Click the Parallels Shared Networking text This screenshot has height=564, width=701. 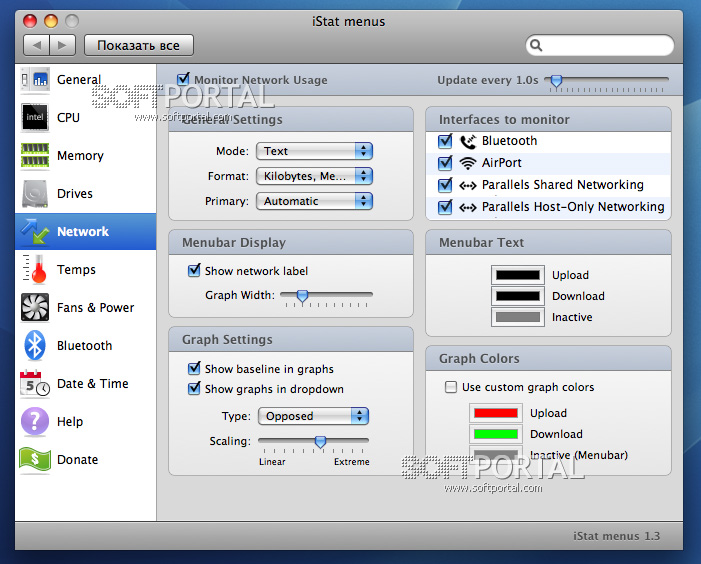(563, 185)
